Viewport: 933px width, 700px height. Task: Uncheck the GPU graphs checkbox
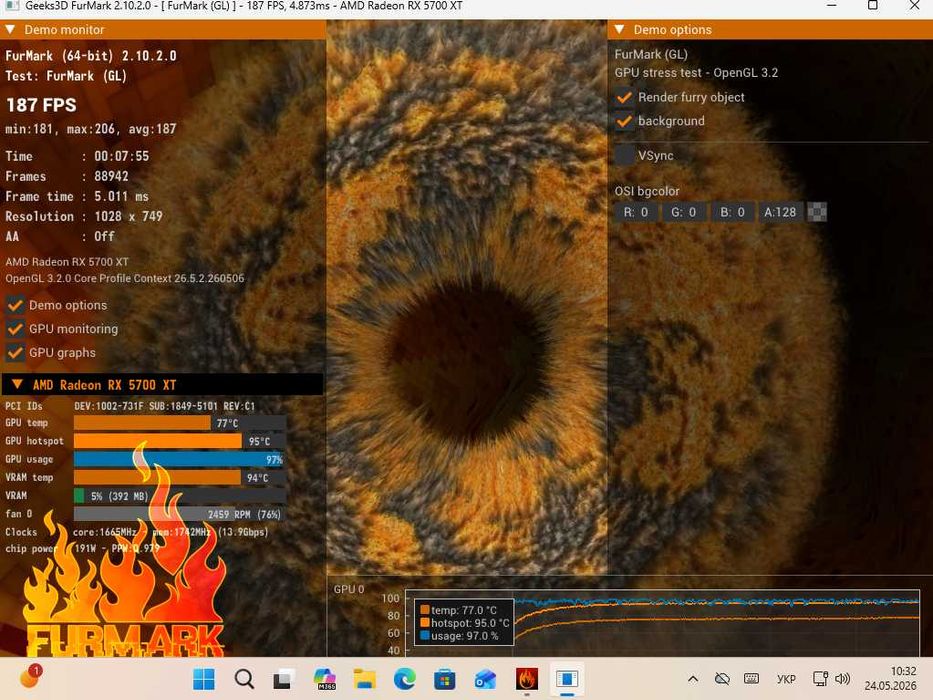[x=15, y=352]
